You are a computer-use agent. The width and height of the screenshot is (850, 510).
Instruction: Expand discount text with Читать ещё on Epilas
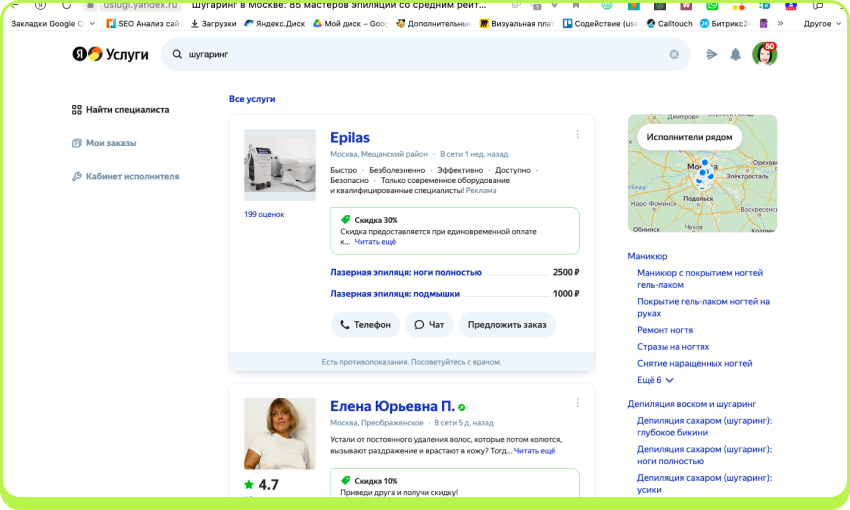click(x=375, y=242)
